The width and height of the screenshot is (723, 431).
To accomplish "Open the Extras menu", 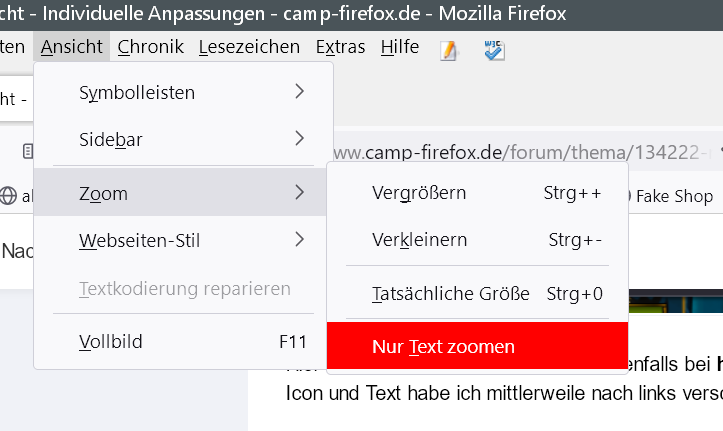I will coord(340,47).
